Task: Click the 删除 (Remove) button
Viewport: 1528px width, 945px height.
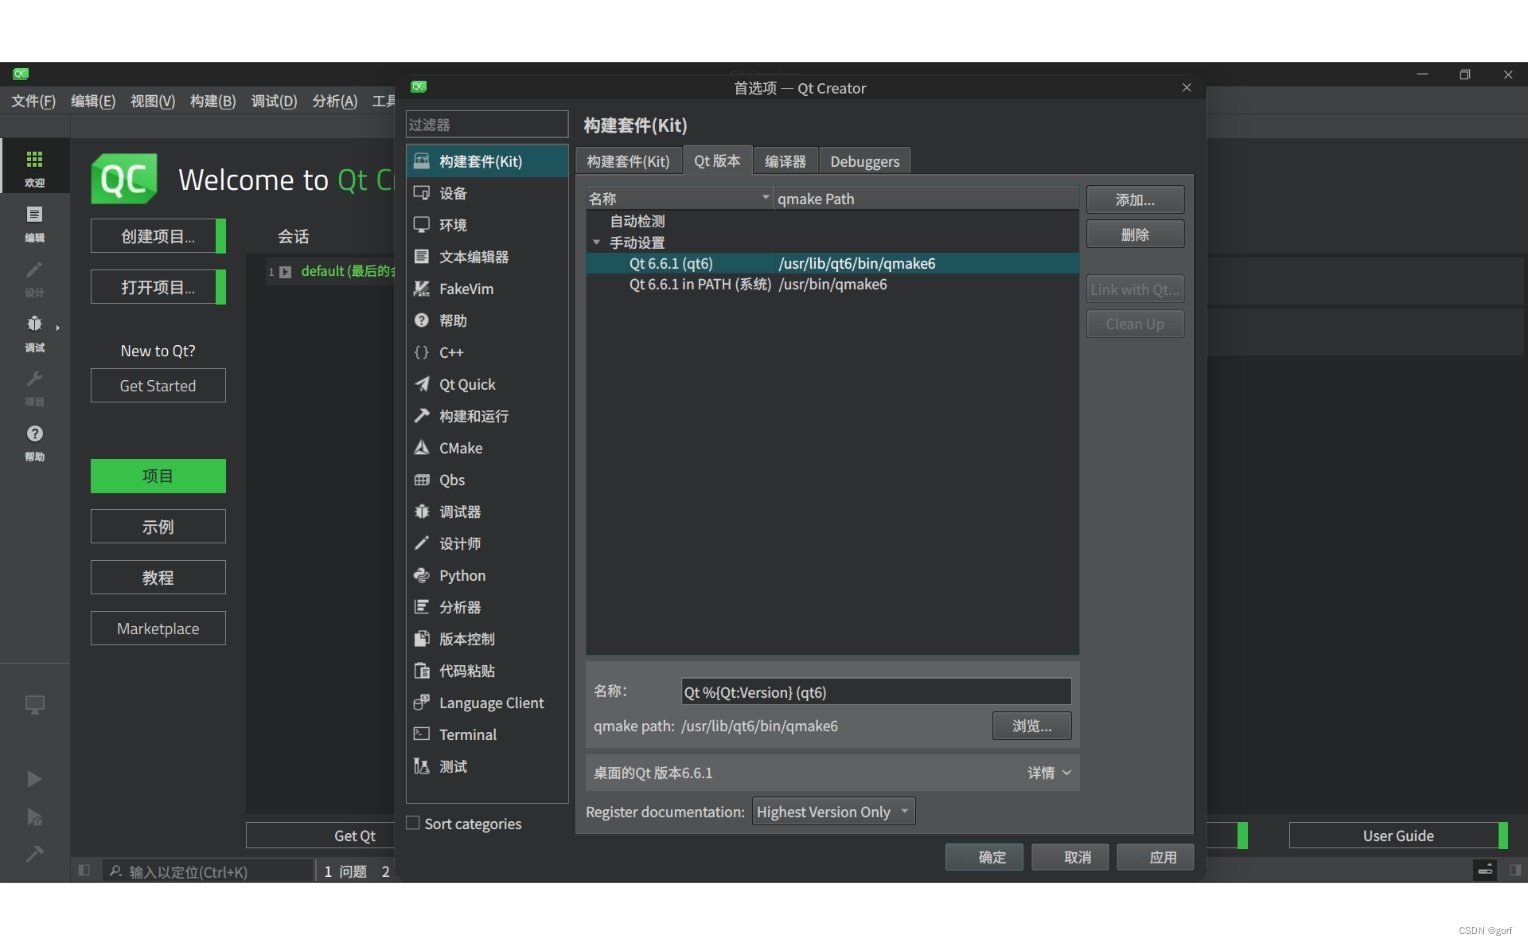Action: [1135, 234]
